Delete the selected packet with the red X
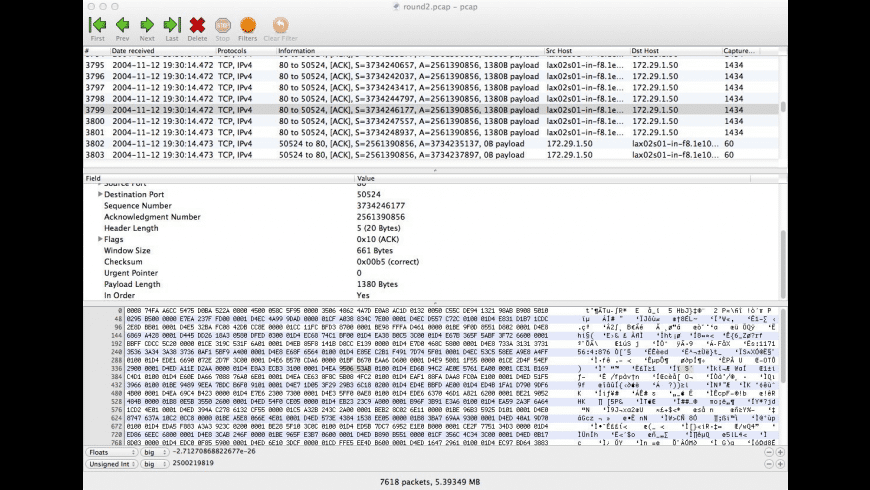 (x=197, y=29)
